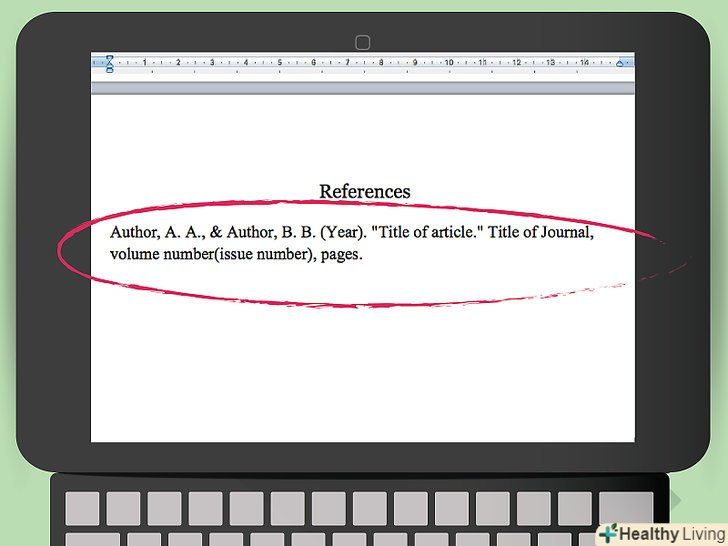Click the ruler at the 7 mark

click(x=347, y=63)
